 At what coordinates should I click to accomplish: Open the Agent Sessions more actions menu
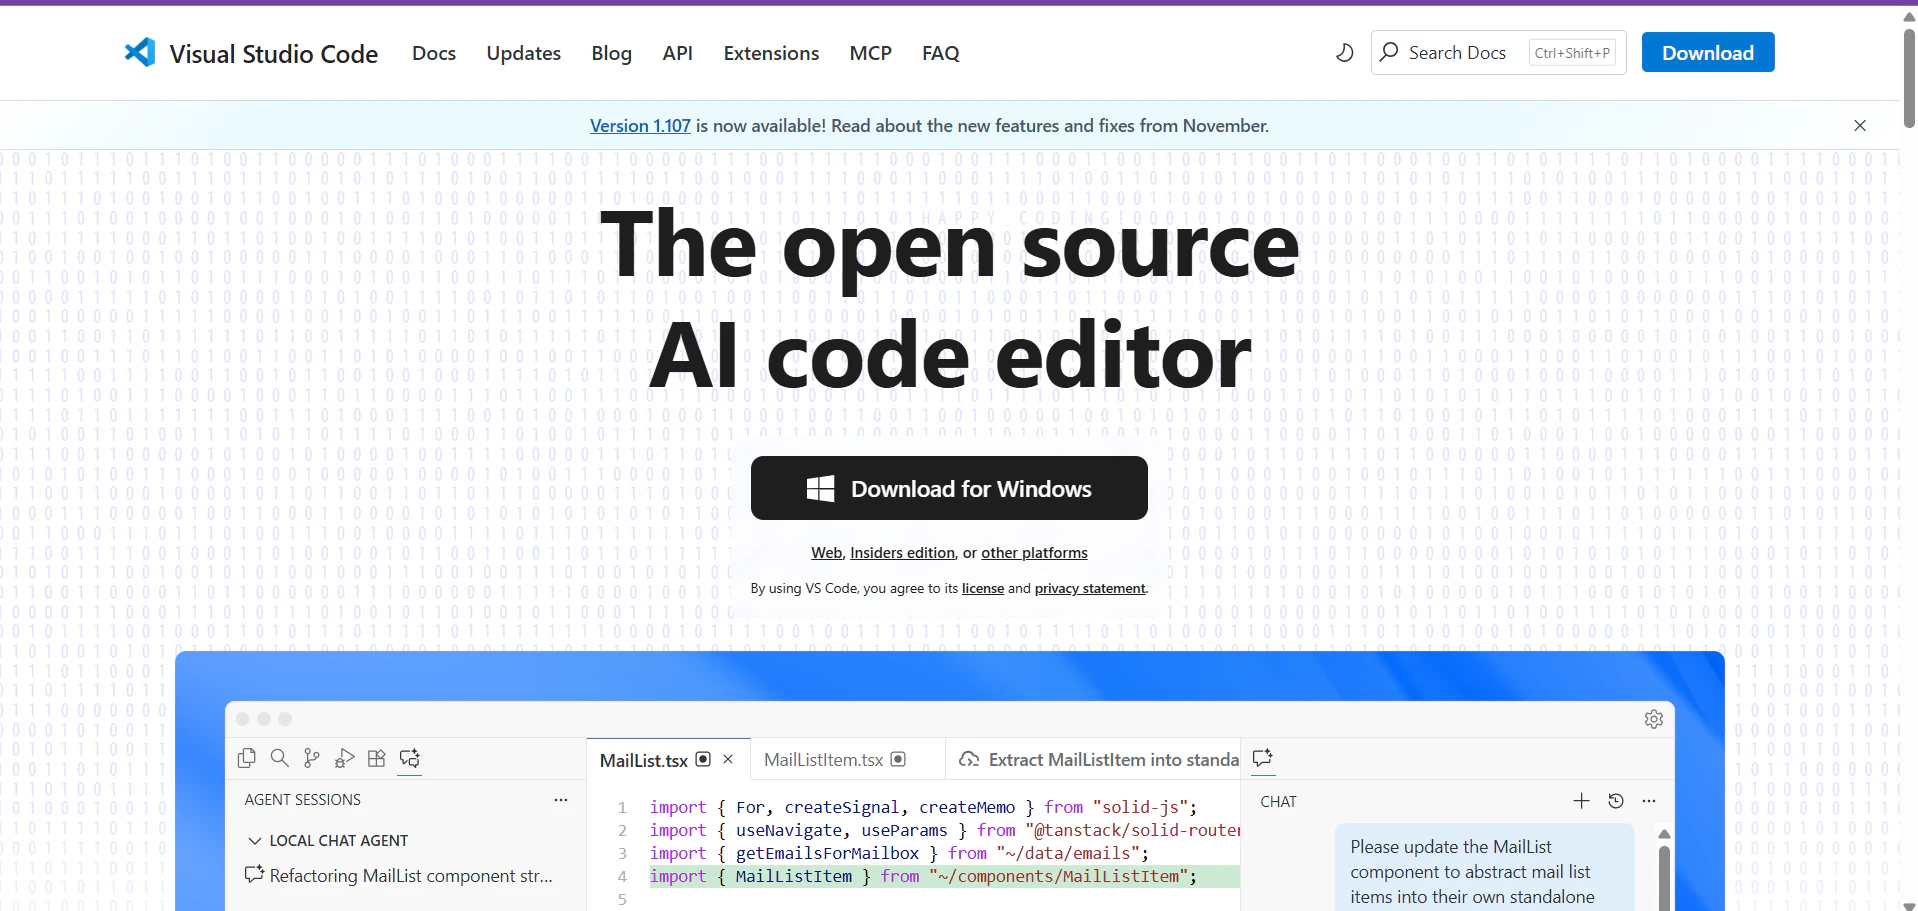tap(561, 800)
